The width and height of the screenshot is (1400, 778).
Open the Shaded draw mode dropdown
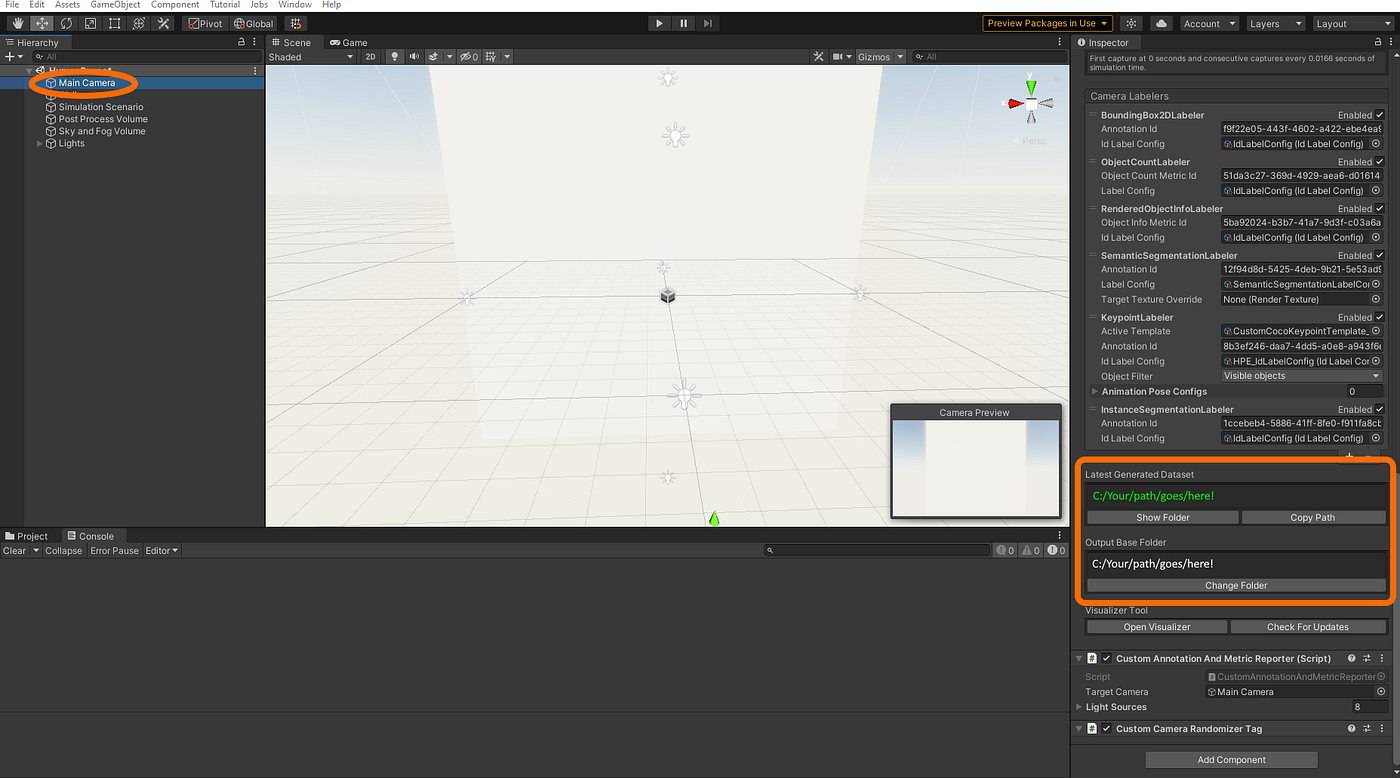311,57
